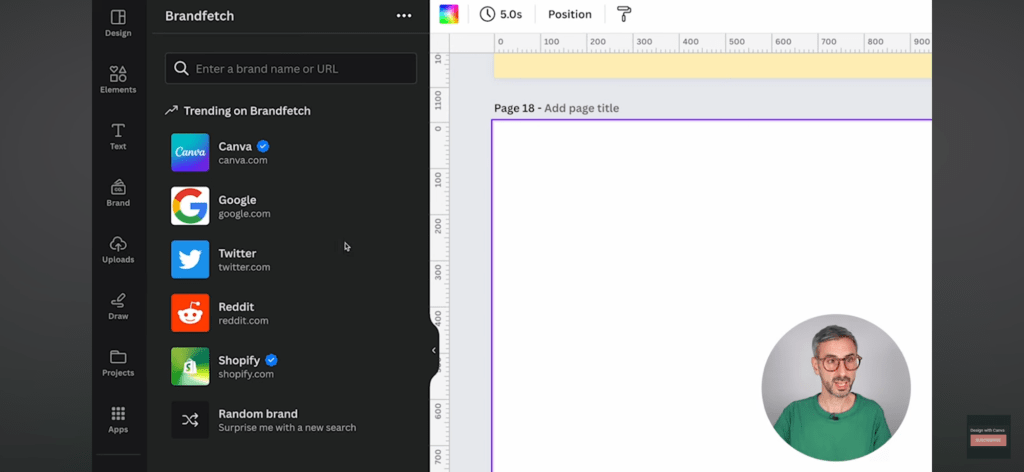Click the twitter.com domain text
1024x472 pixels.
[x=244, y=268]
